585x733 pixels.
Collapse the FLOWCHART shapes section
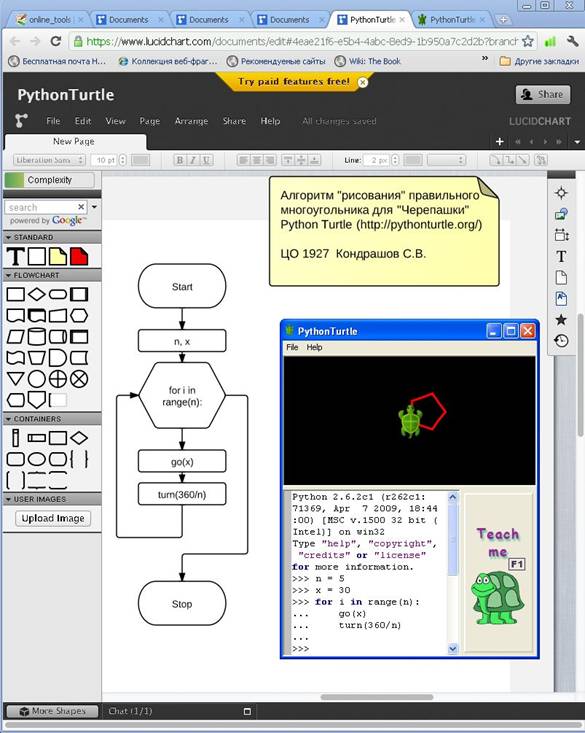coord(8,275)
